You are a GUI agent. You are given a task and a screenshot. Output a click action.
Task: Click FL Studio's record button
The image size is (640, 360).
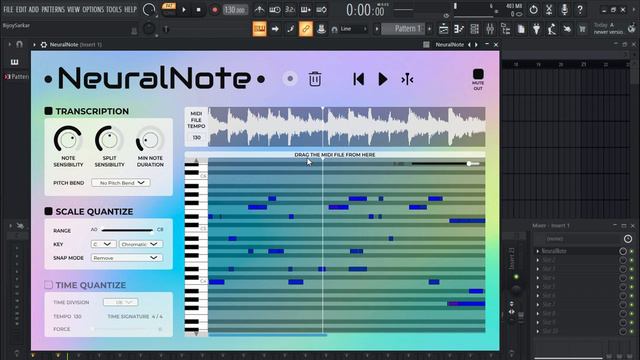[214, 9]
